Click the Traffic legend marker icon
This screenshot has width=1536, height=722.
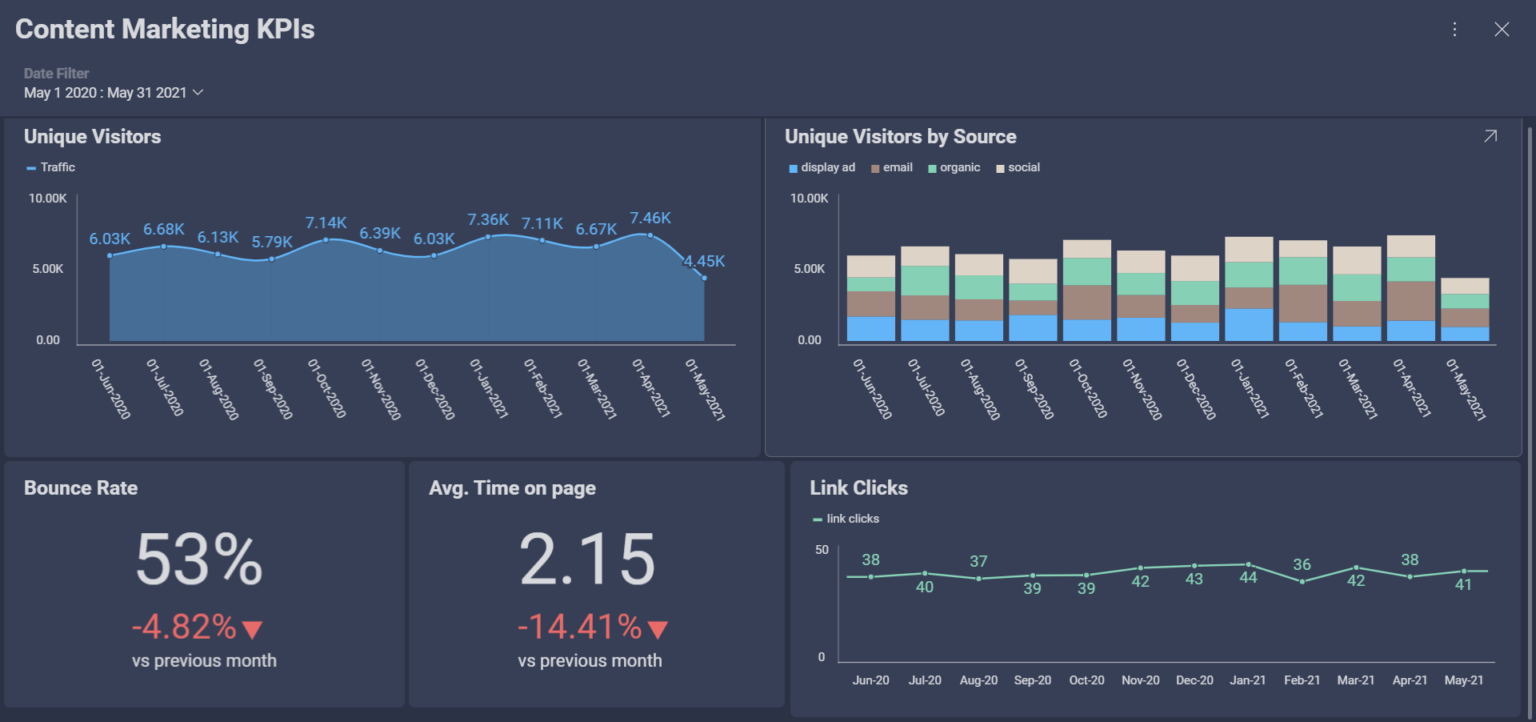31,167
